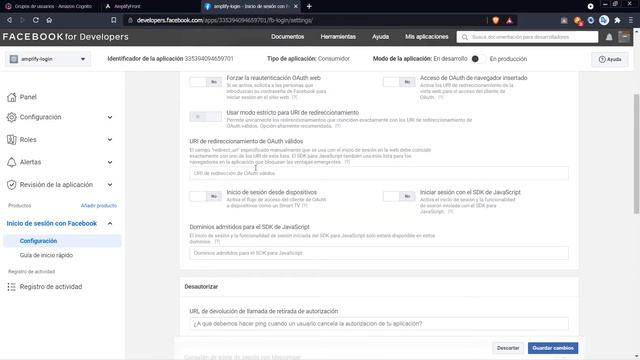
Task: Click Registro de actividad list icon
Action: [11, 287]
